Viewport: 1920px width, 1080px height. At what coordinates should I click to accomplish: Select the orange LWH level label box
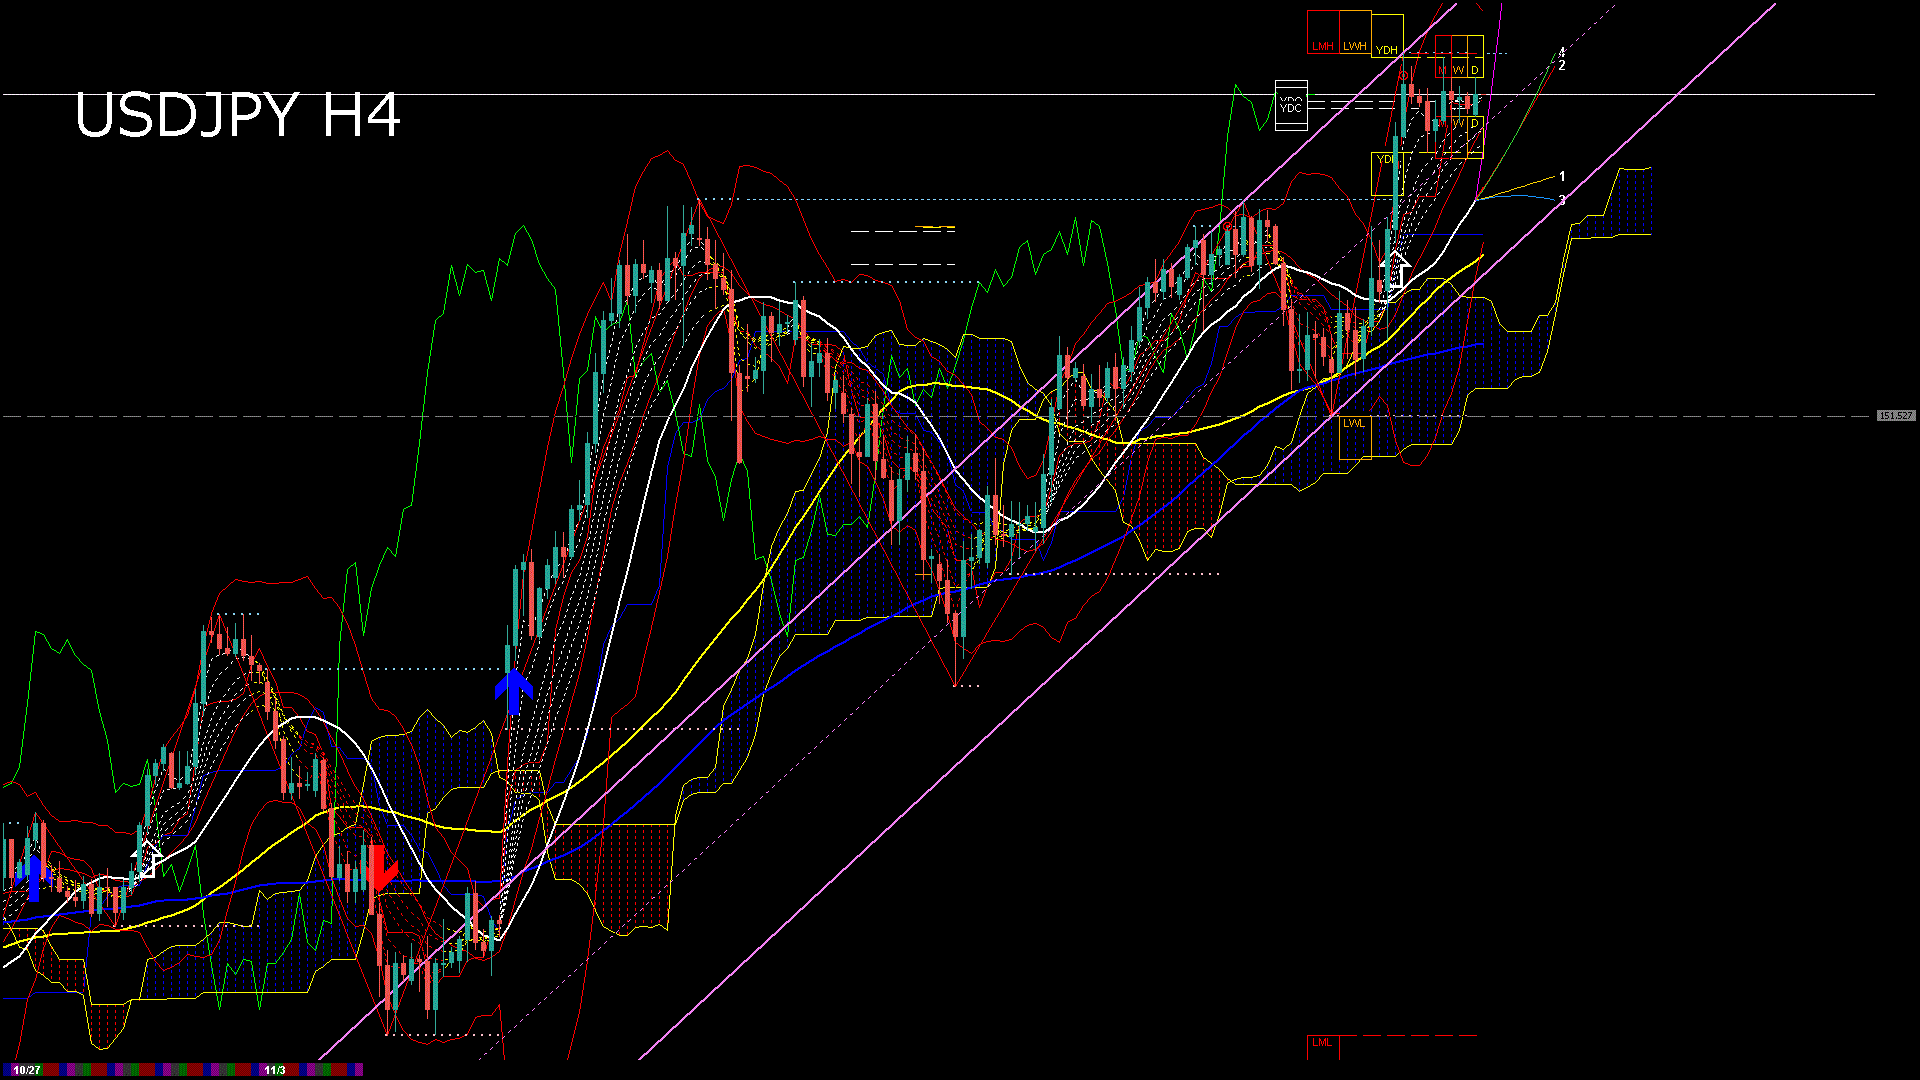[1354, 46]
